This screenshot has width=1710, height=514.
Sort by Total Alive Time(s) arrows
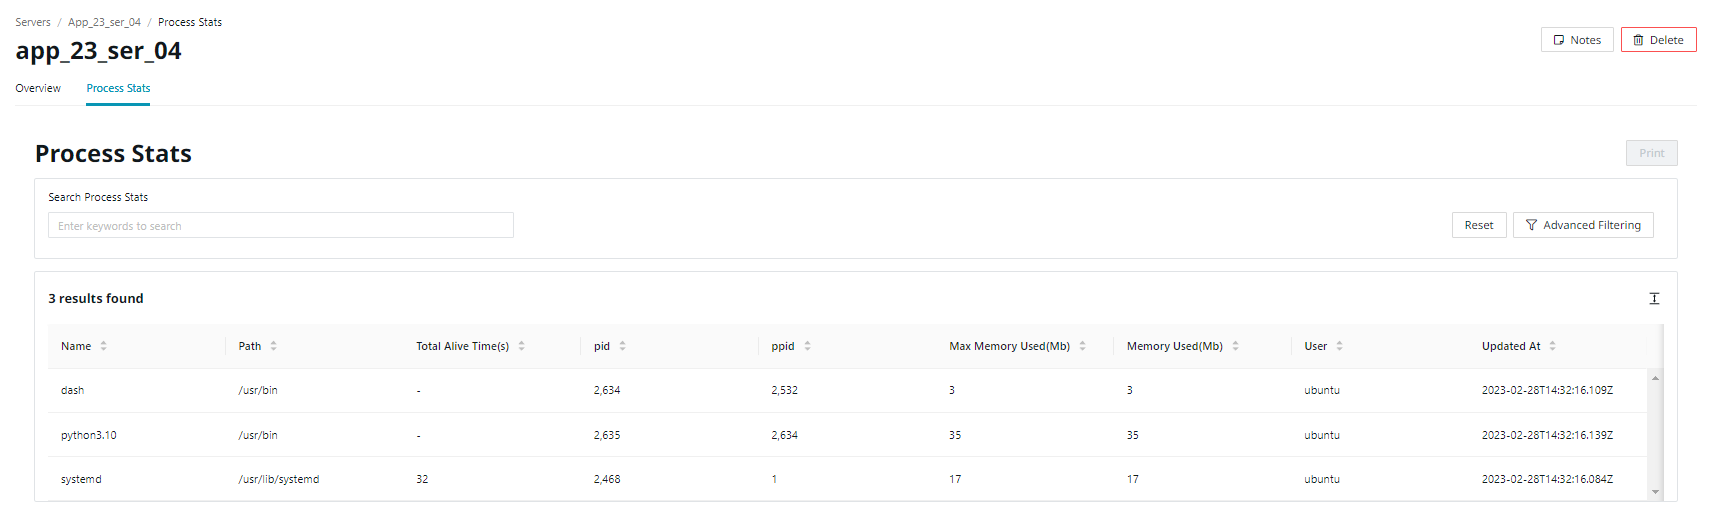(x=521, y=346)
